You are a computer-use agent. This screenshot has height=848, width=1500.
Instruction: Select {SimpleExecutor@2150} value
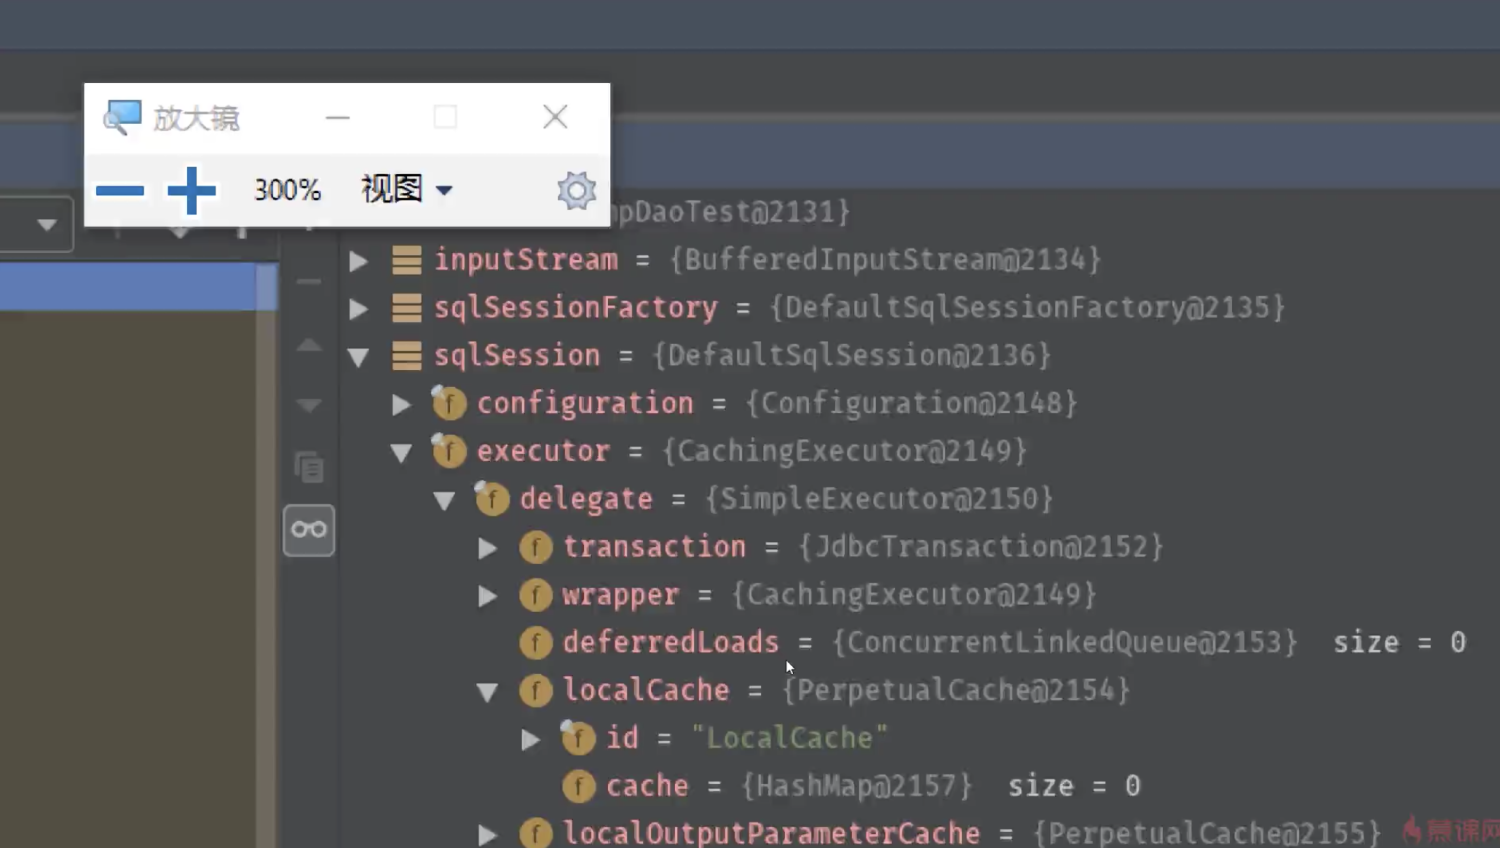click(x=879, y=499)
